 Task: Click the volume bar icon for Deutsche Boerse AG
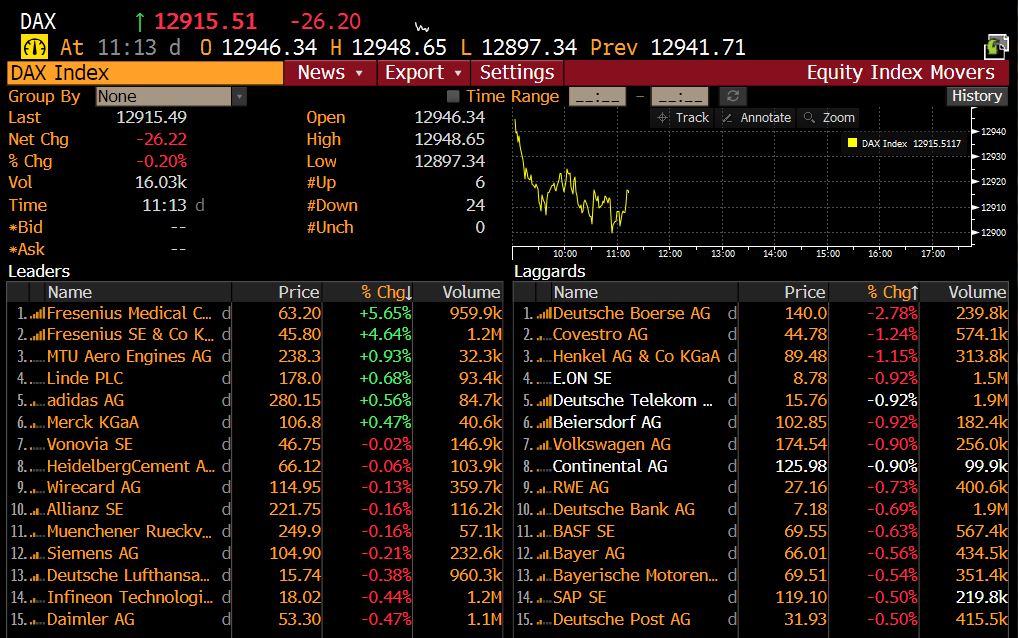point(543,314)
